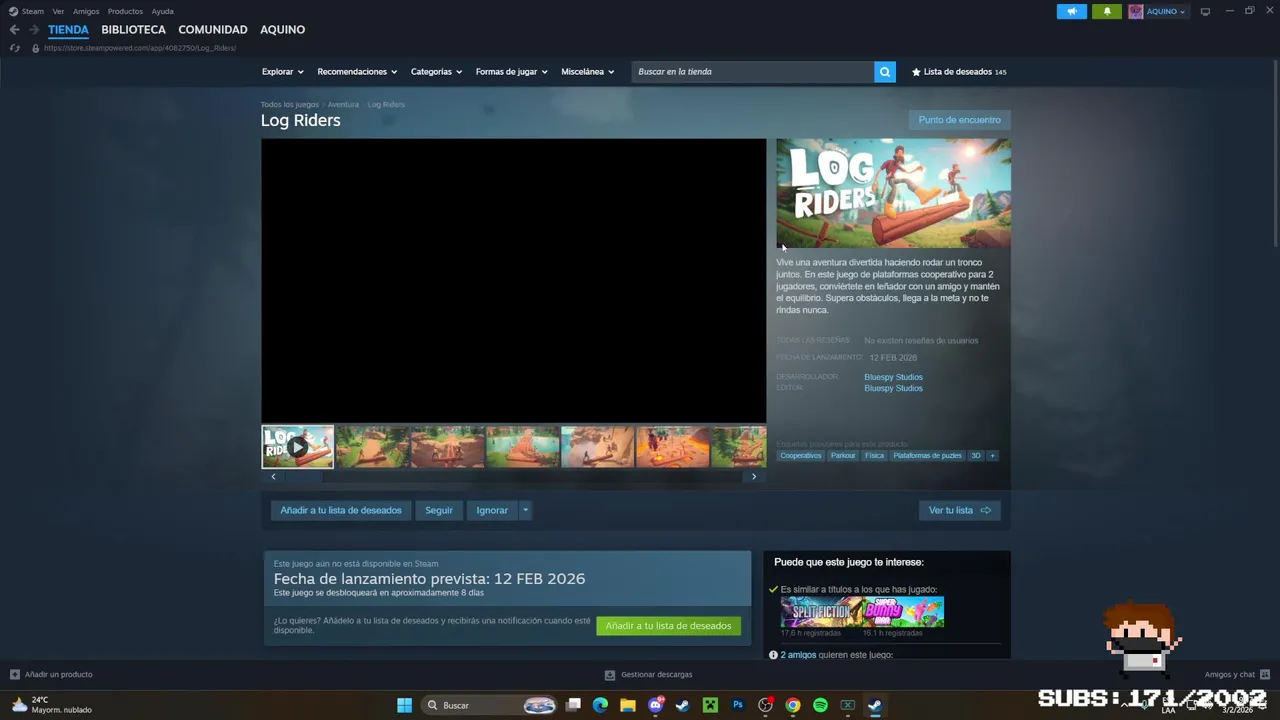Viewport: 1280px width, 720px height.
Task: Click the Buscar en la tienda search field
Action: click(x=752, y=72)
